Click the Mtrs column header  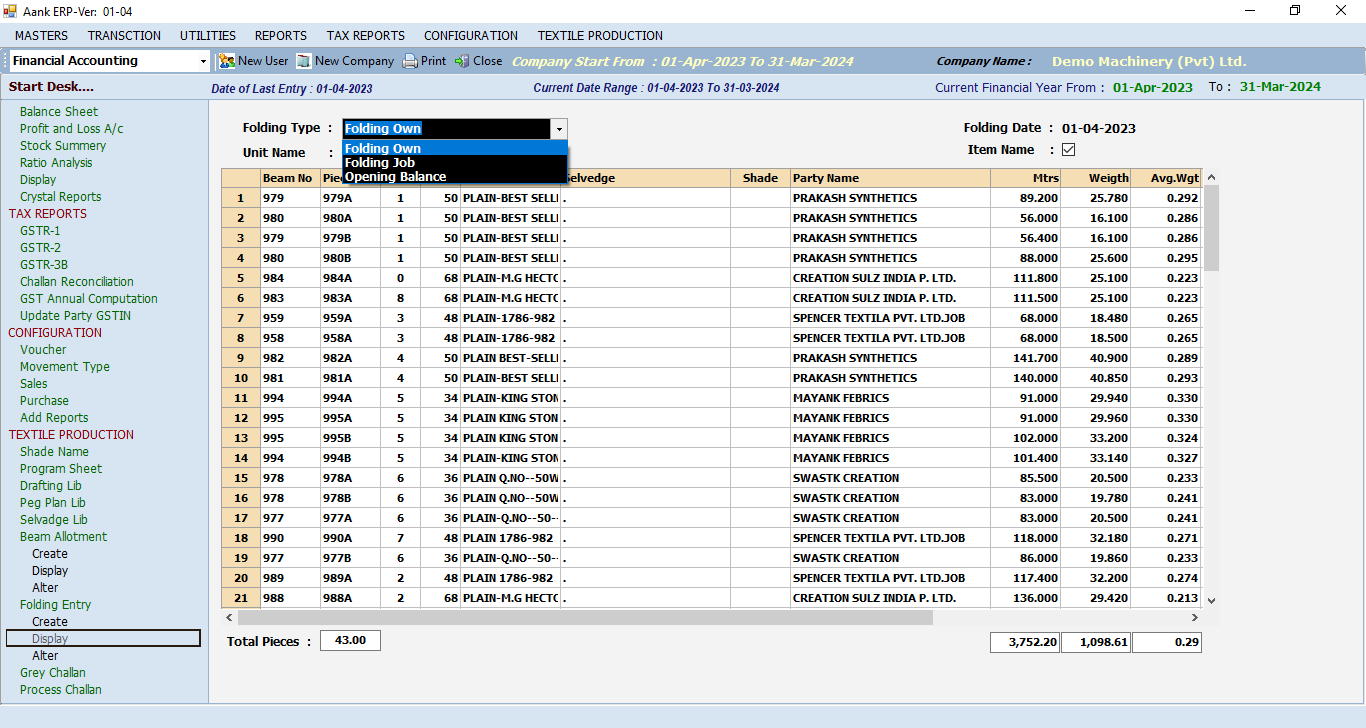point(1025,178)
